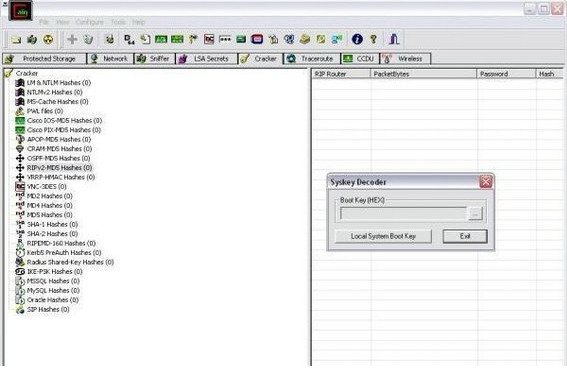The width and height of the screenshot is (567, 372).
Task: Click Exit in the Syskey Decoder dialog
Action: click(465, 236)
